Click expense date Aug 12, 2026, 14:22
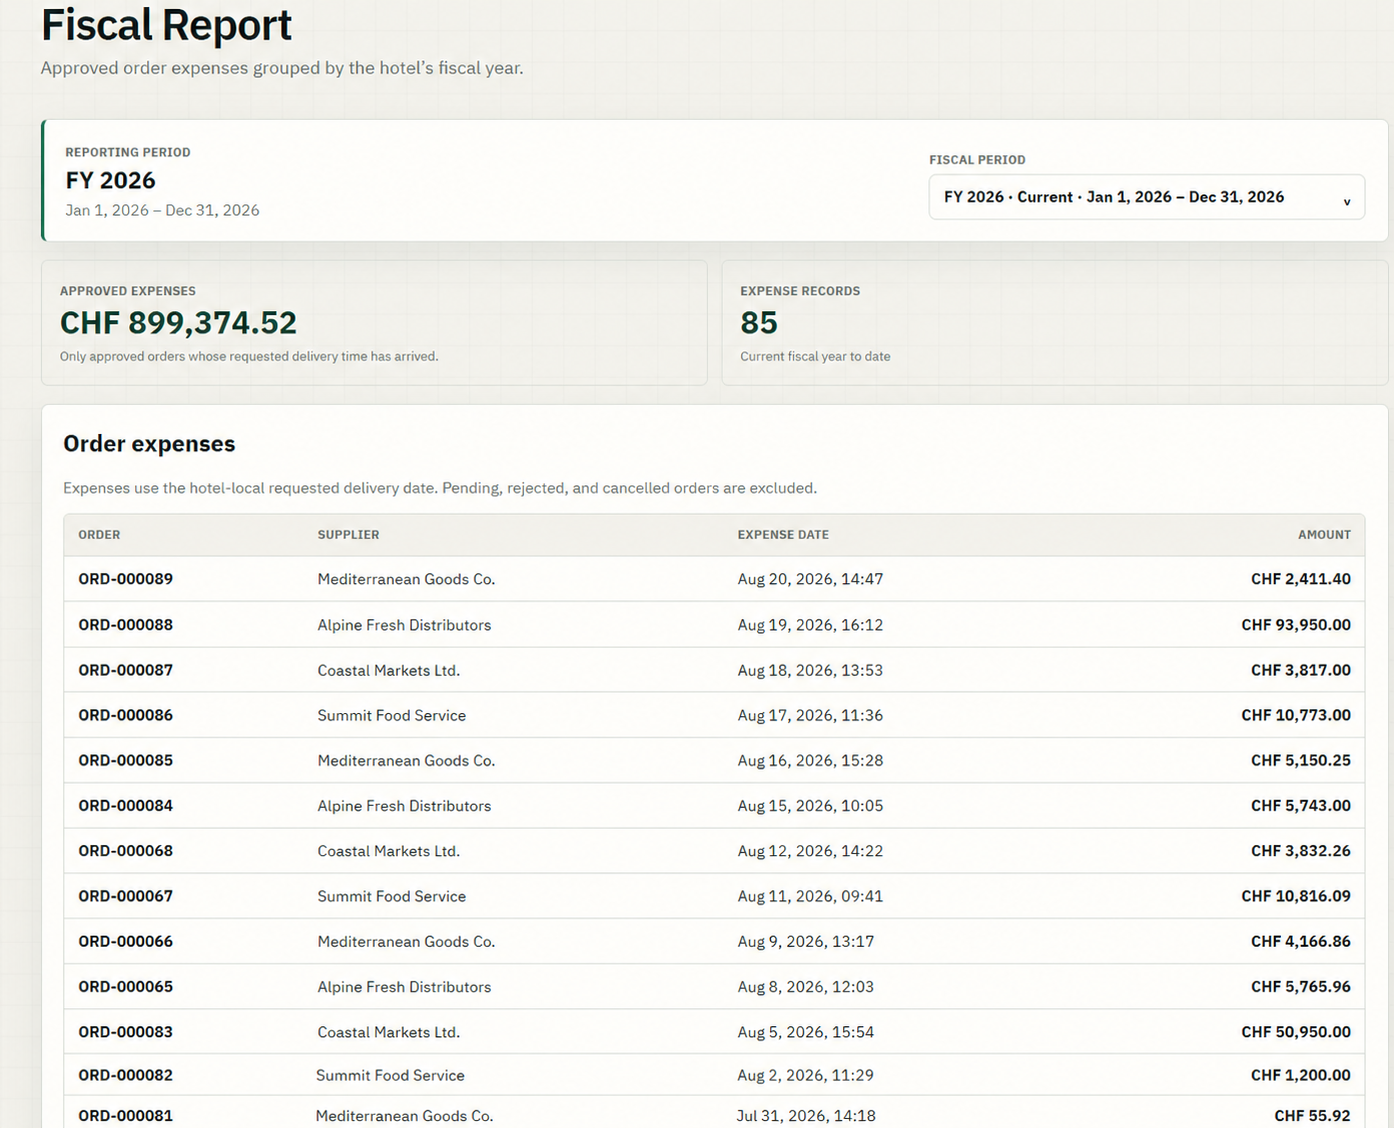This screenshot has height=1128, width=1394. [x=810, y=851]
